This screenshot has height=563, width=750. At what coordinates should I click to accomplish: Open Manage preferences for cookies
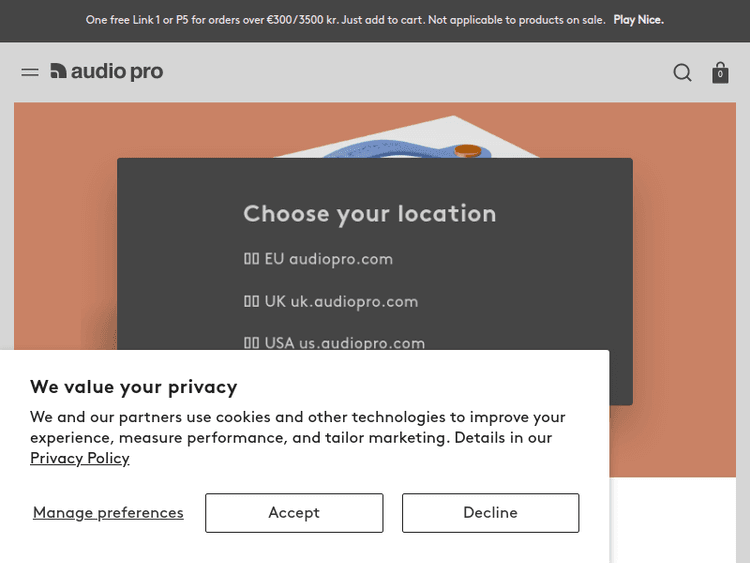point(108,513)
